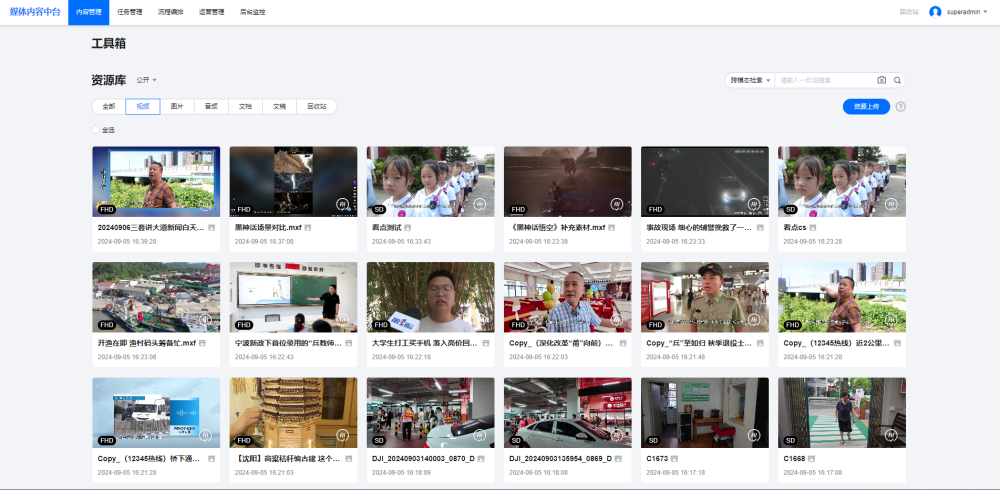Screen dimensions: 1000x490
Task: Open the search type dropdown in search bar
Action: tap(750, 80)
